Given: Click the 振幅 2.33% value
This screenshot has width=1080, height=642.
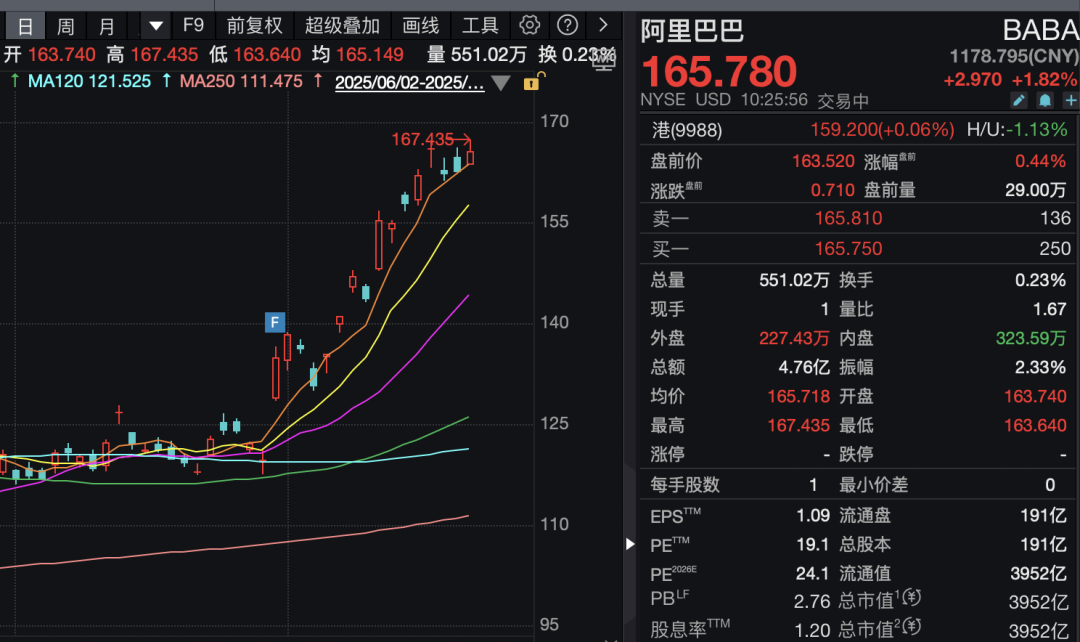Looking at the screenshot, I should tap(1040, 367).
